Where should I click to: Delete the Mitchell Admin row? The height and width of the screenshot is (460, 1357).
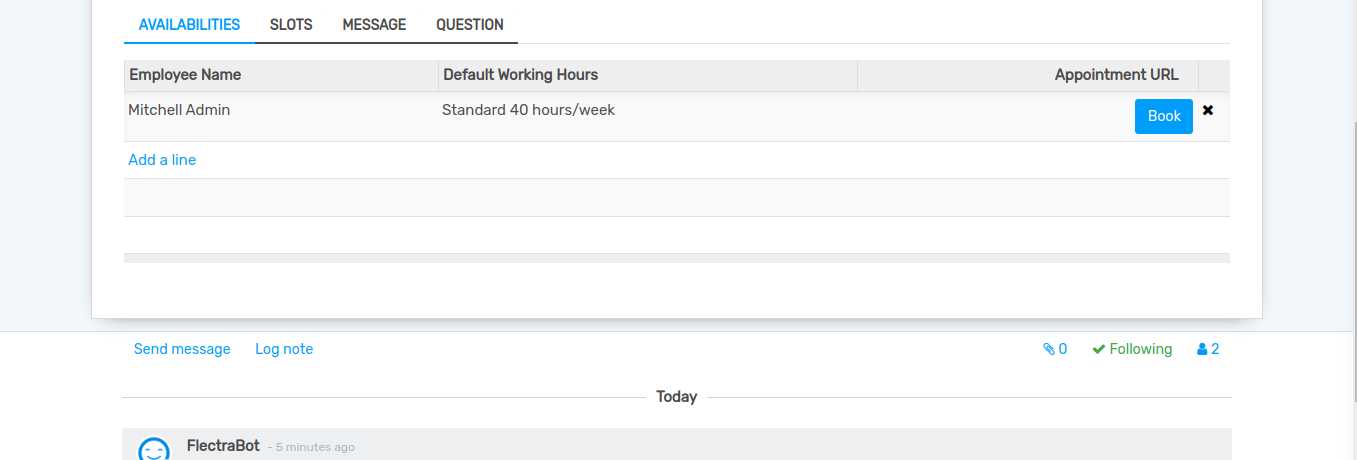click(1208, 111)
